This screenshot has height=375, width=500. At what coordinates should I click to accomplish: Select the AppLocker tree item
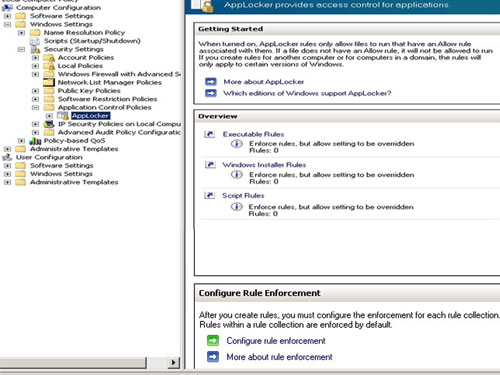(x=90, y=116)
